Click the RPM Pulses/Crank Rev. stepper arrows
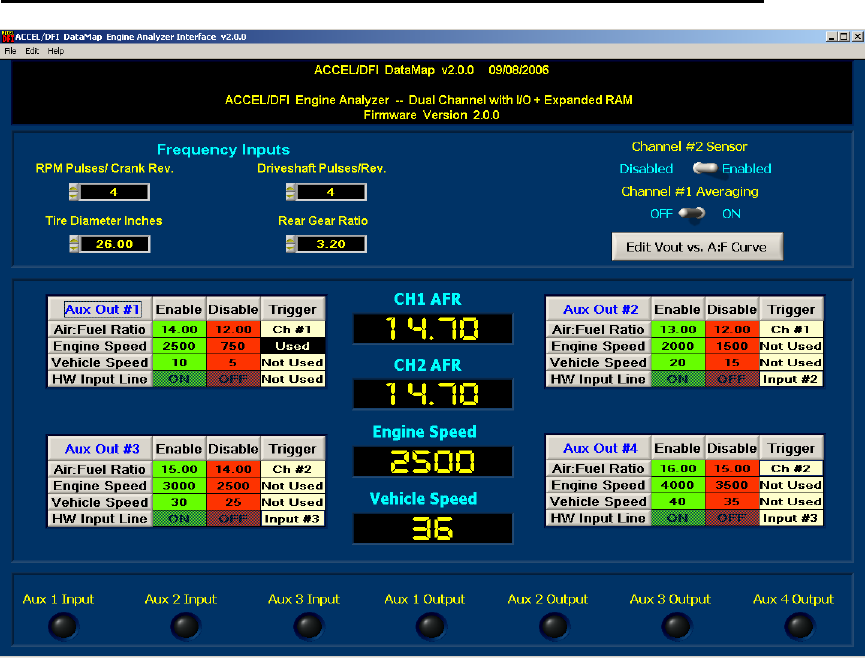 (73, 192)
